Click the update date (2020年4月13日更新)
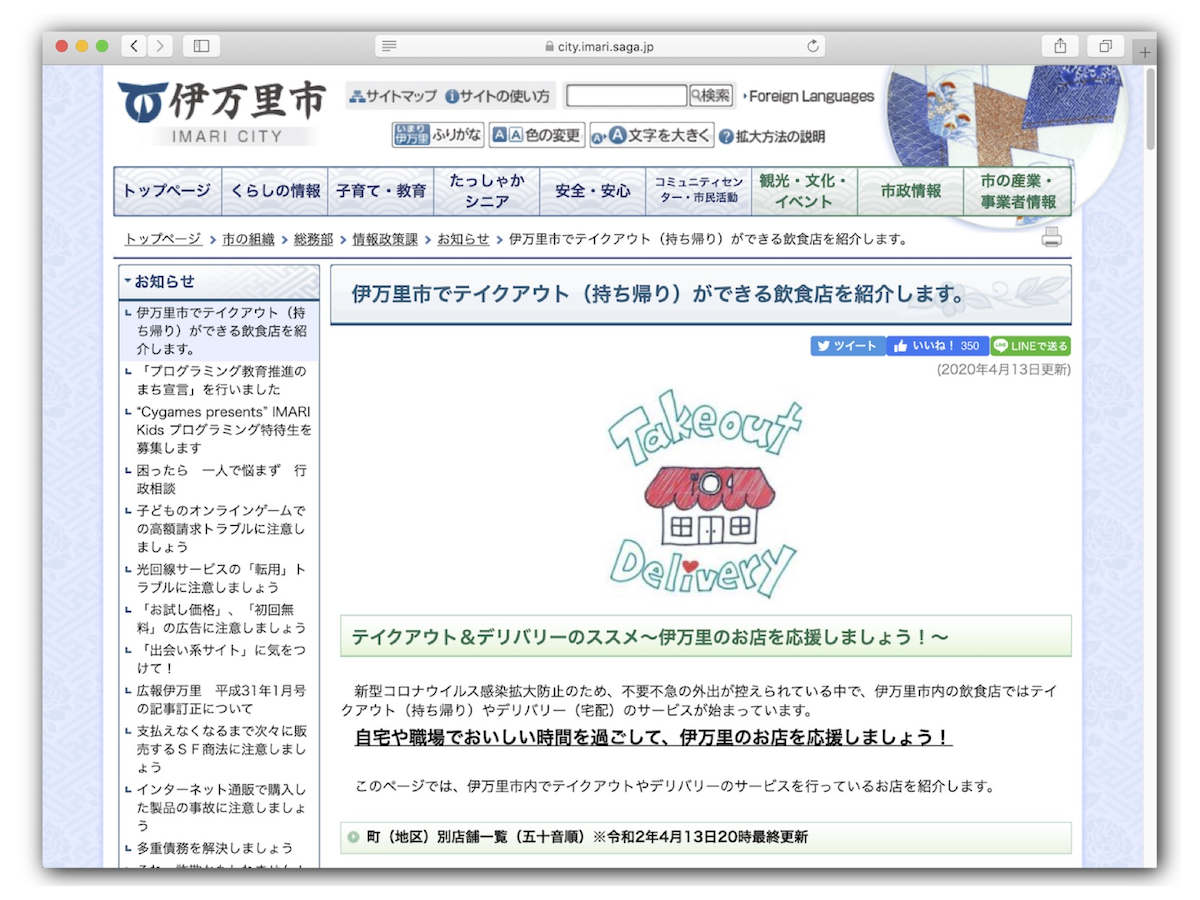Viewport: 1200px width, 900px height. click(1003, 369)
